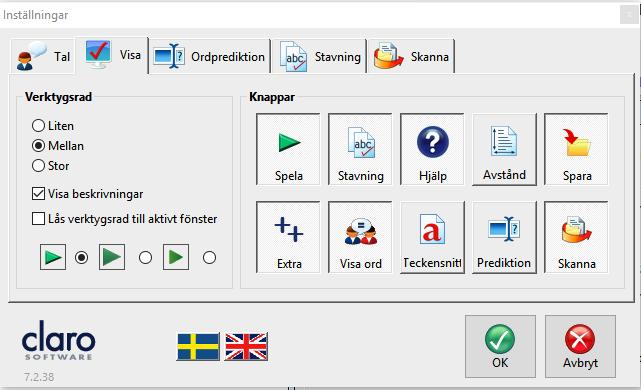Image resolution: width=641 pixels, height=390 pixels.
Task: Go to the Ordprediktion tab
Action: [x=209, y=56]
